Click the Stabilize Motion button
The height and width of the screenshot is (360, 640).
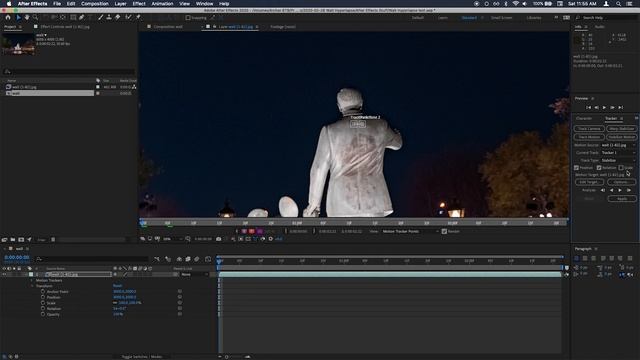622,137
